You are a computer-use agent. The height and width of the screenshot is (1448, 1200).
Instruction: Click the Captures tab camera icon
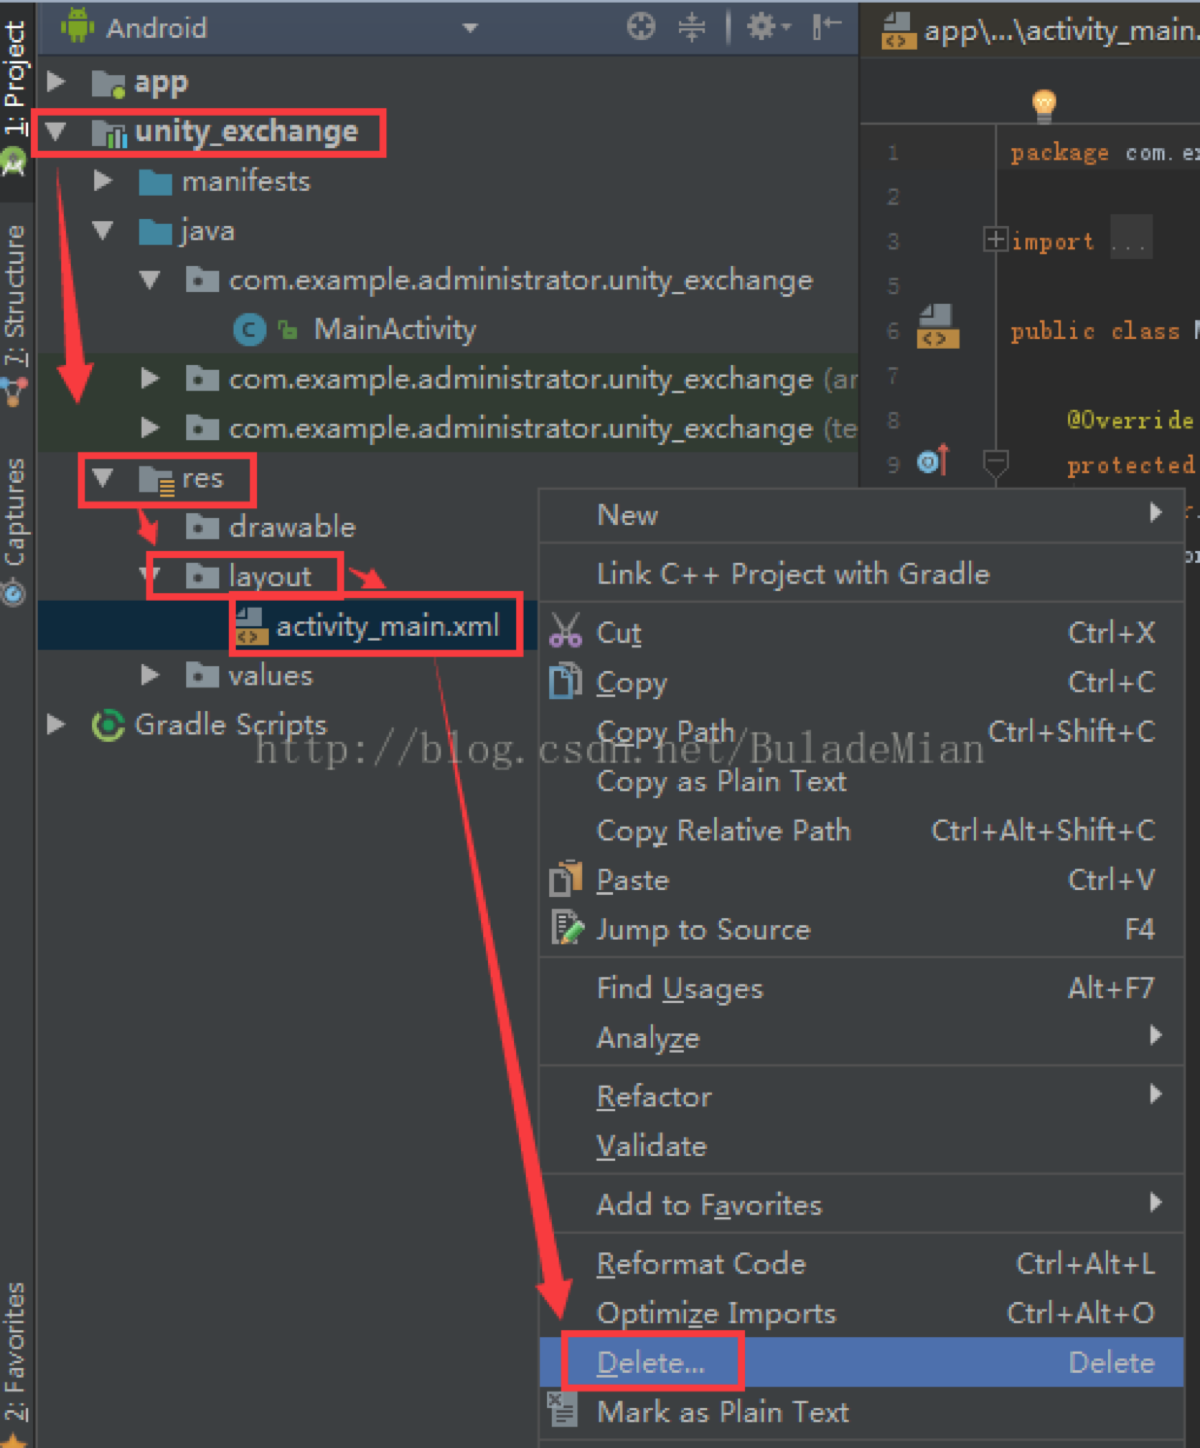pos(14,593)
